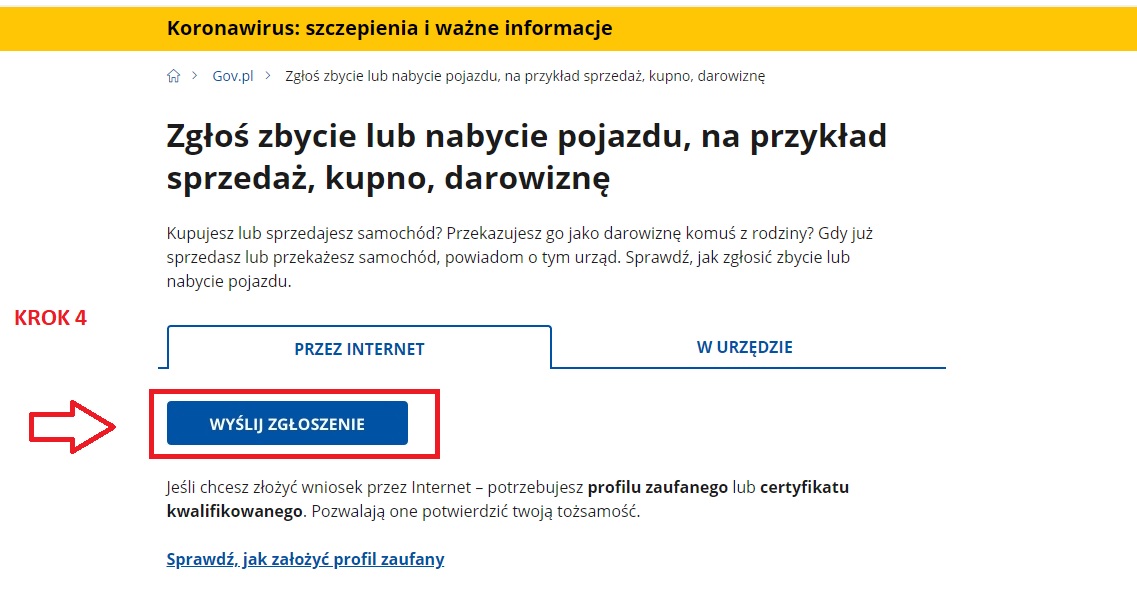This screenshot has height=591, width=1137.
Task: Click the red highlight rectangle around the button
Action: 299,391
